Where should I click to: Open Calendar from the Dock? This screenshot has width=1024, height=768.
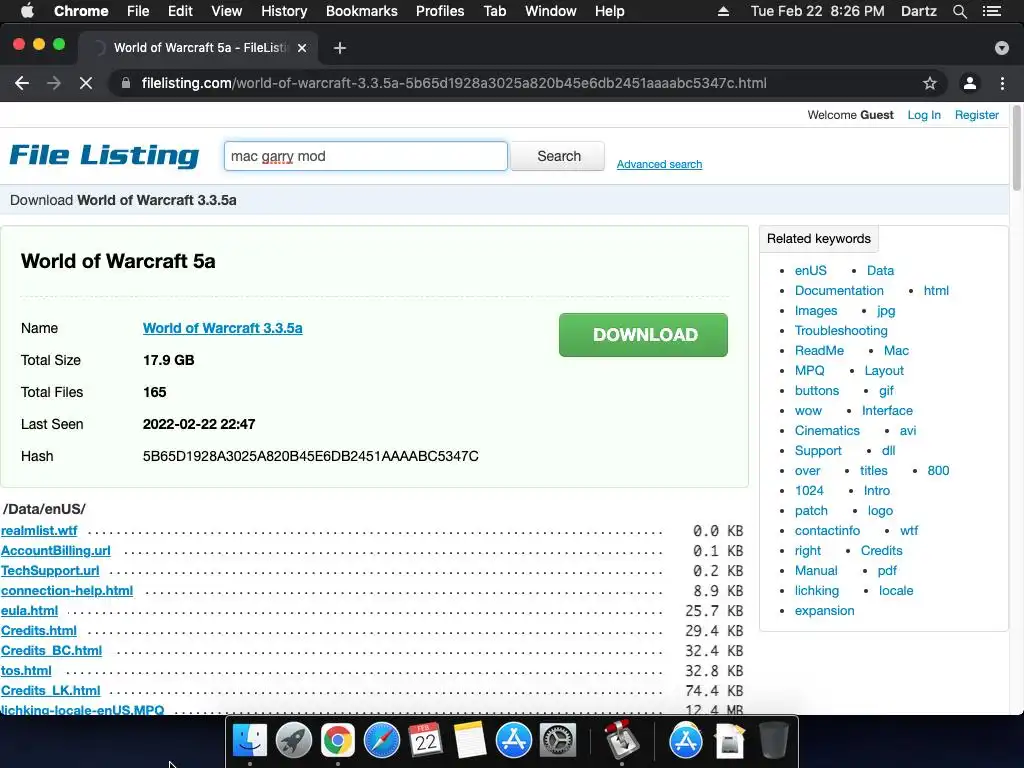pos(425,741)
